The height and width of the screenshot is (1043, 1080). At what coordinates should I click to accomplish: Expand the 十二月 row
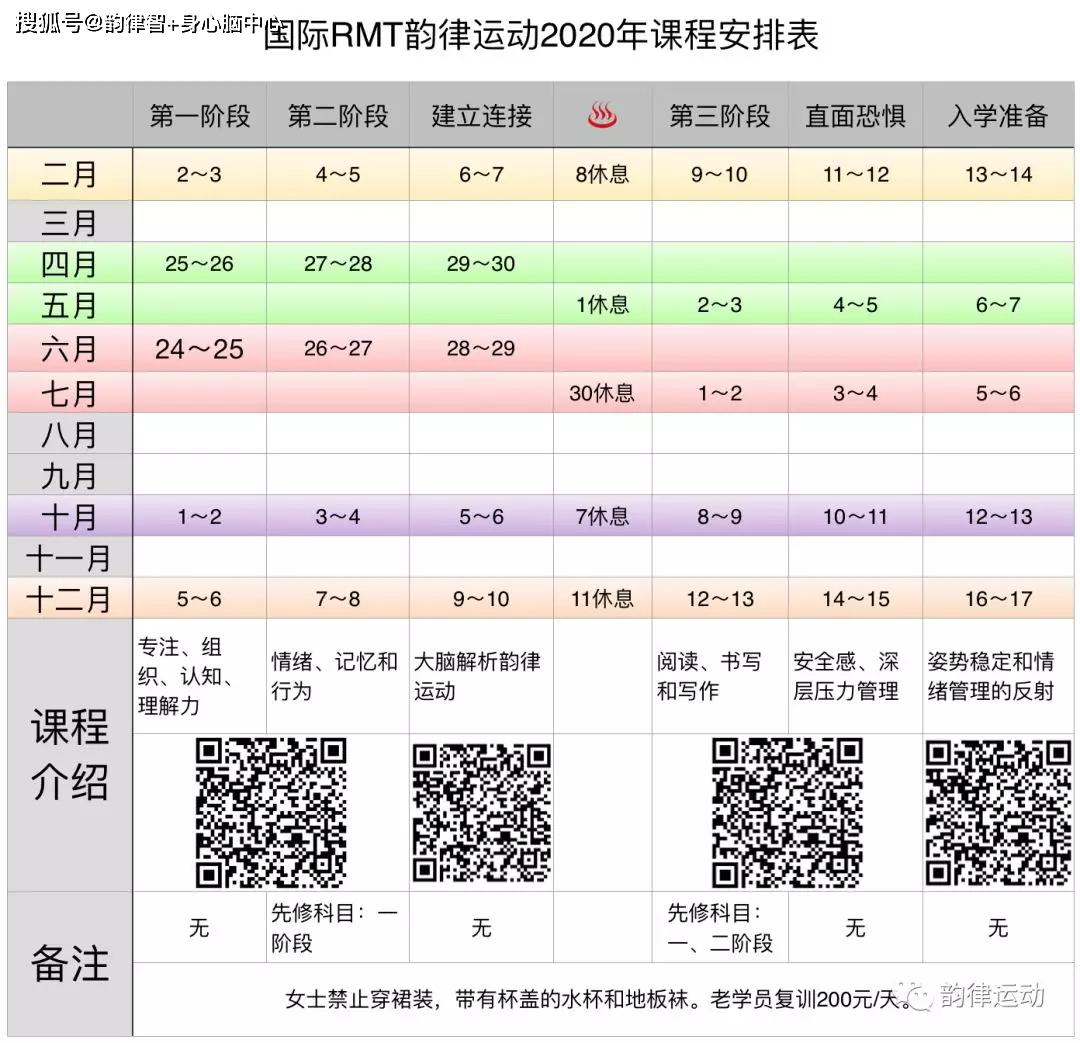(x=66, y=598)
